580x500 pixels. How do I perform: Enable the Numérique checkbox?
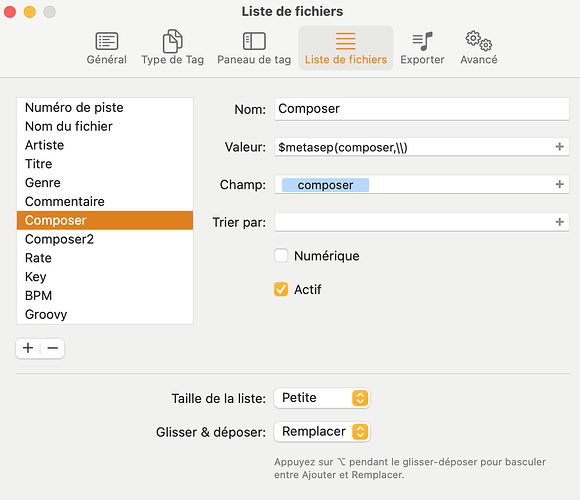click(281, 256)
